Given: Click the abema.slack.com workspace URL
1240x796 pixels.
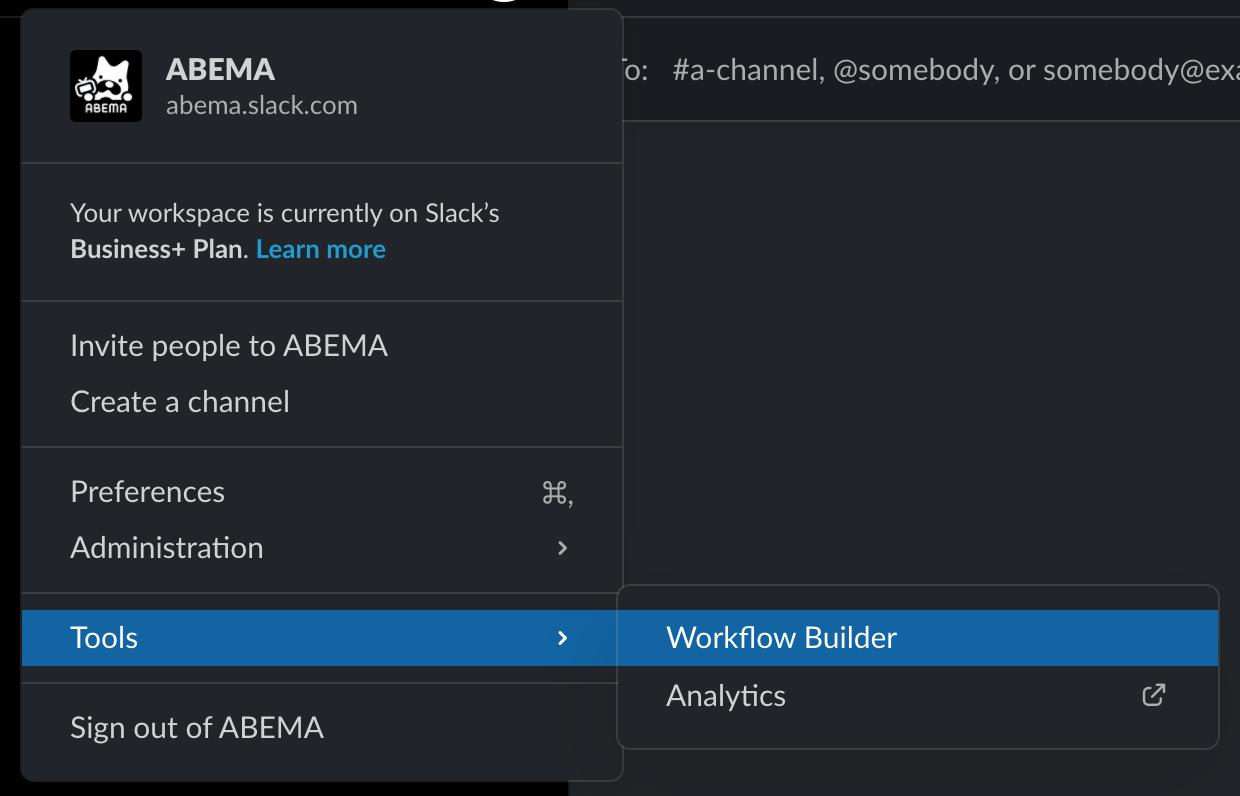Looking at the screenshot, I should (x=262, y=105).
